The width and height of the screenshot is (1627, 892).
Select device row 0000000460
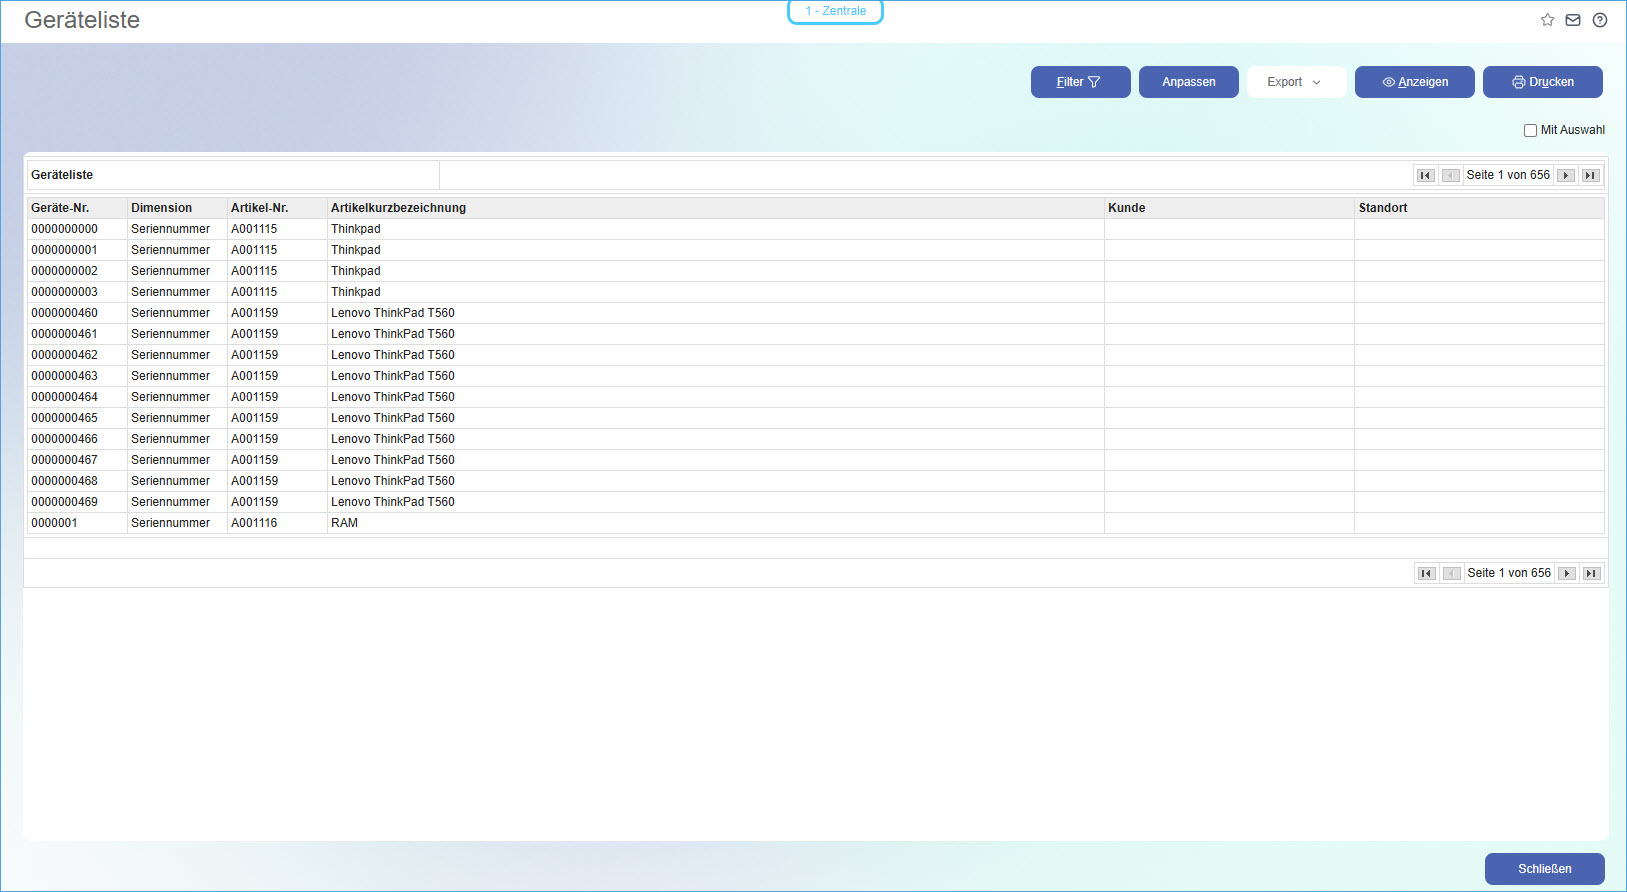point(65,313)
